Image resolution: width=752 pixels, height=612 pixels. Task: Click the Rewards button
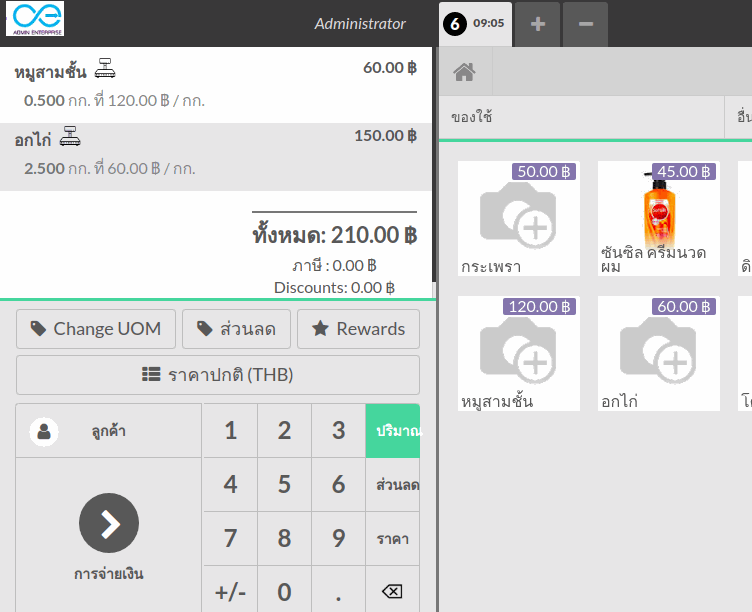click(x=359, y=329)
